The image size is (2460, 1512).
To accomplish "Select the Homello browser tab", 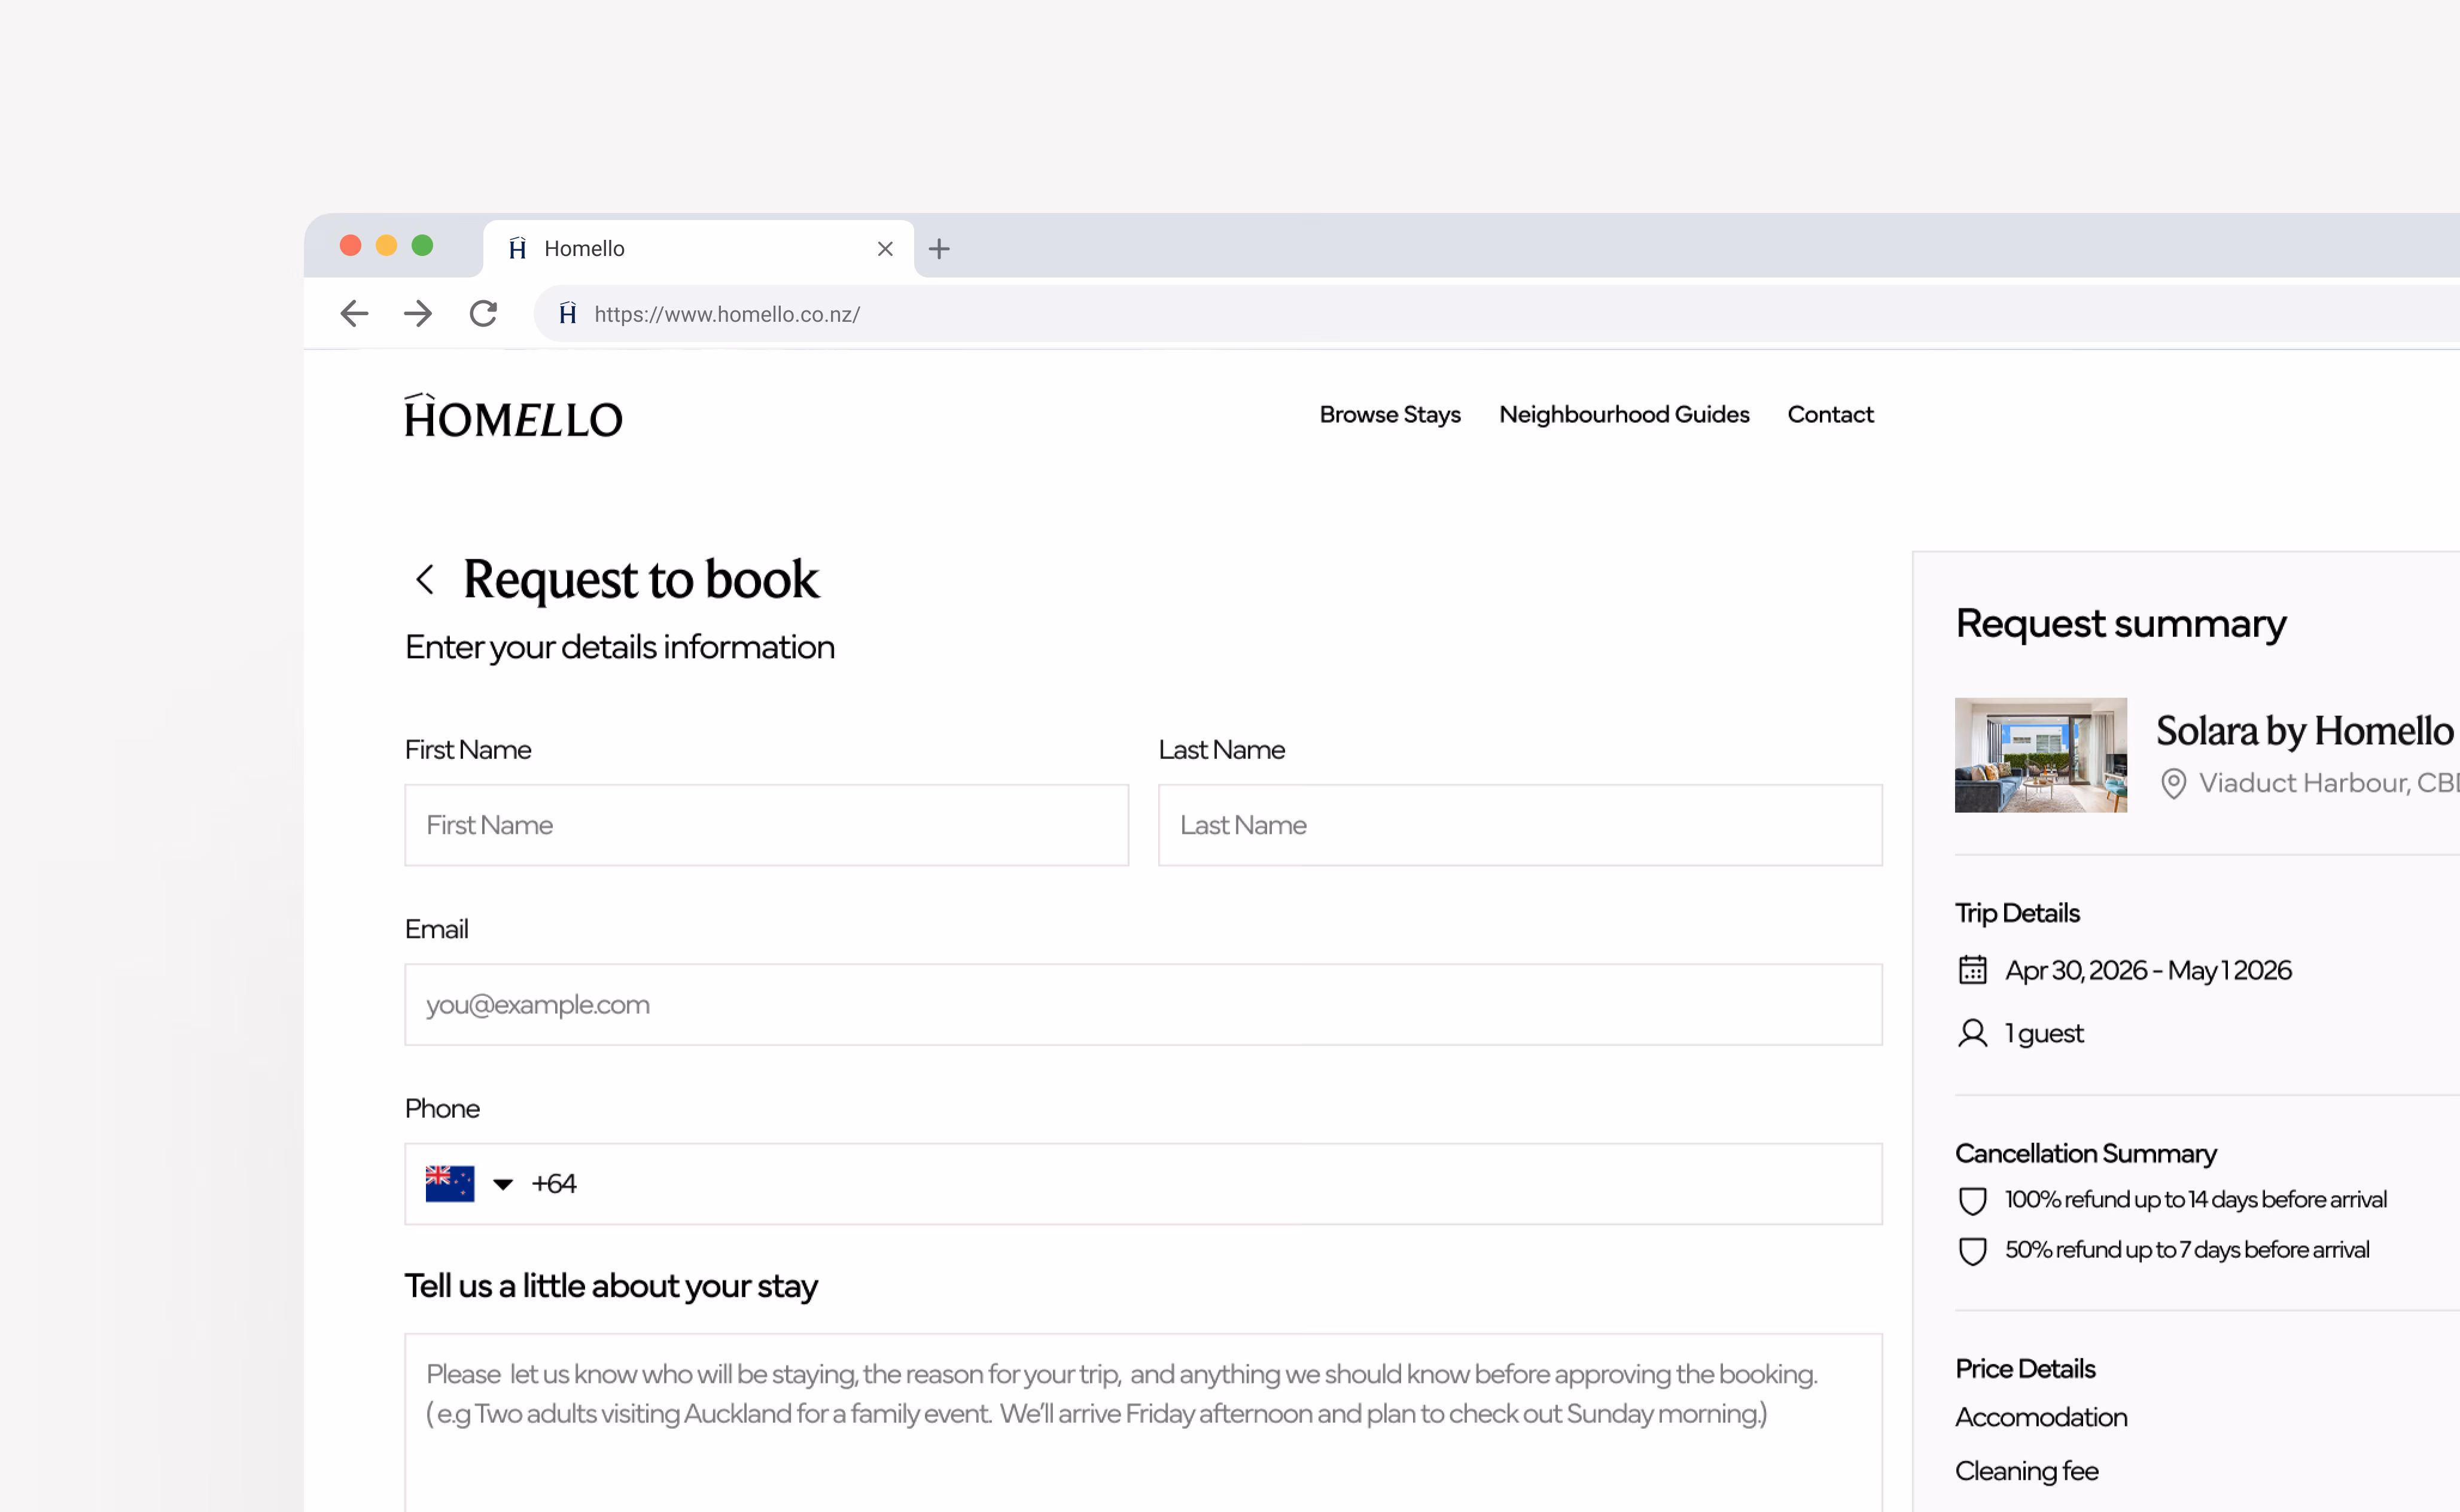I will tap(698, 249).
